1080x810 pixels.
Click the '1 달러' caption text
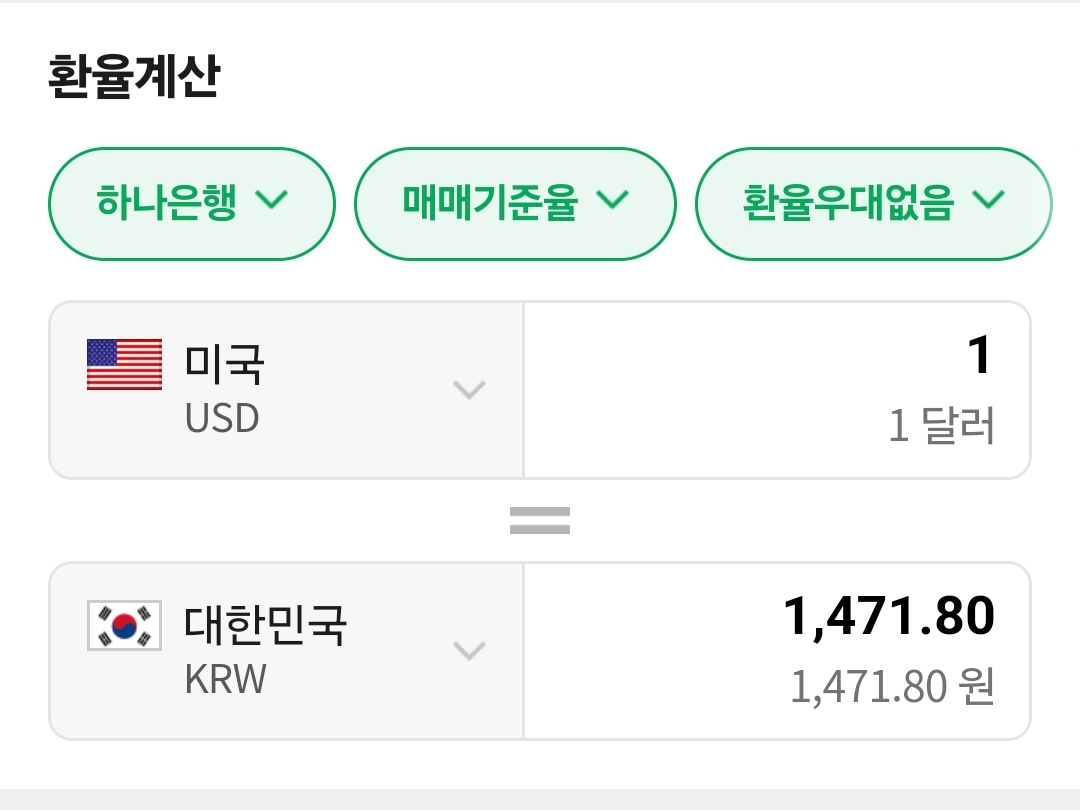tap(941, 427)
